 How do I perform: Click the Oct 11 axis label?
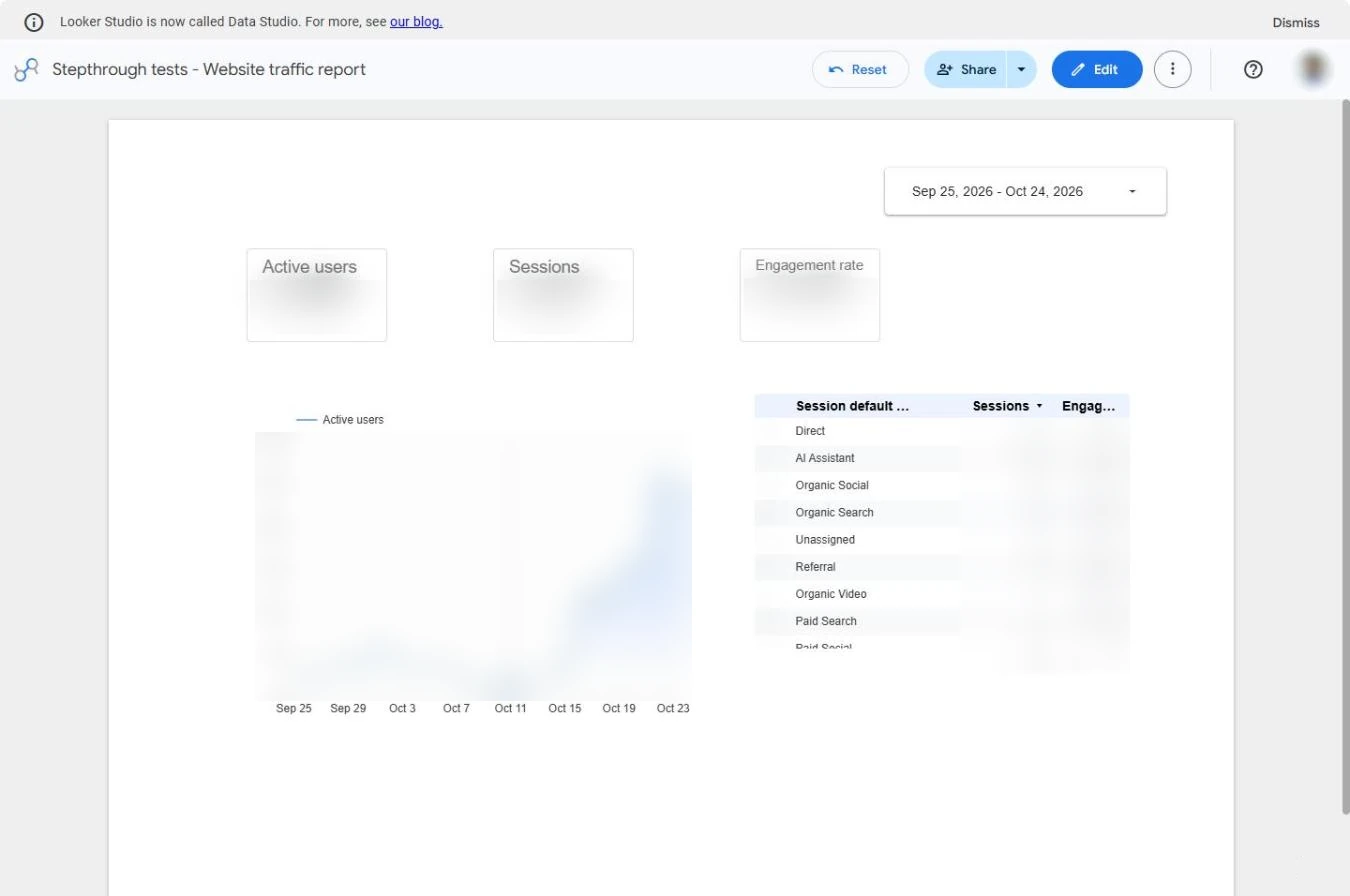pos(510,708)
